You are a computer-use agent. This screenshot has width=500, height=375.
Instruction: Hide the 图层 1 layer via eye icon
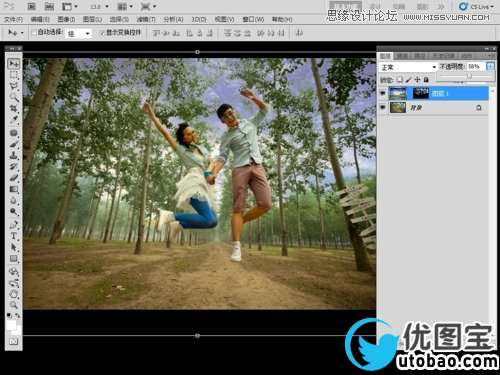(x=383, y=93)
